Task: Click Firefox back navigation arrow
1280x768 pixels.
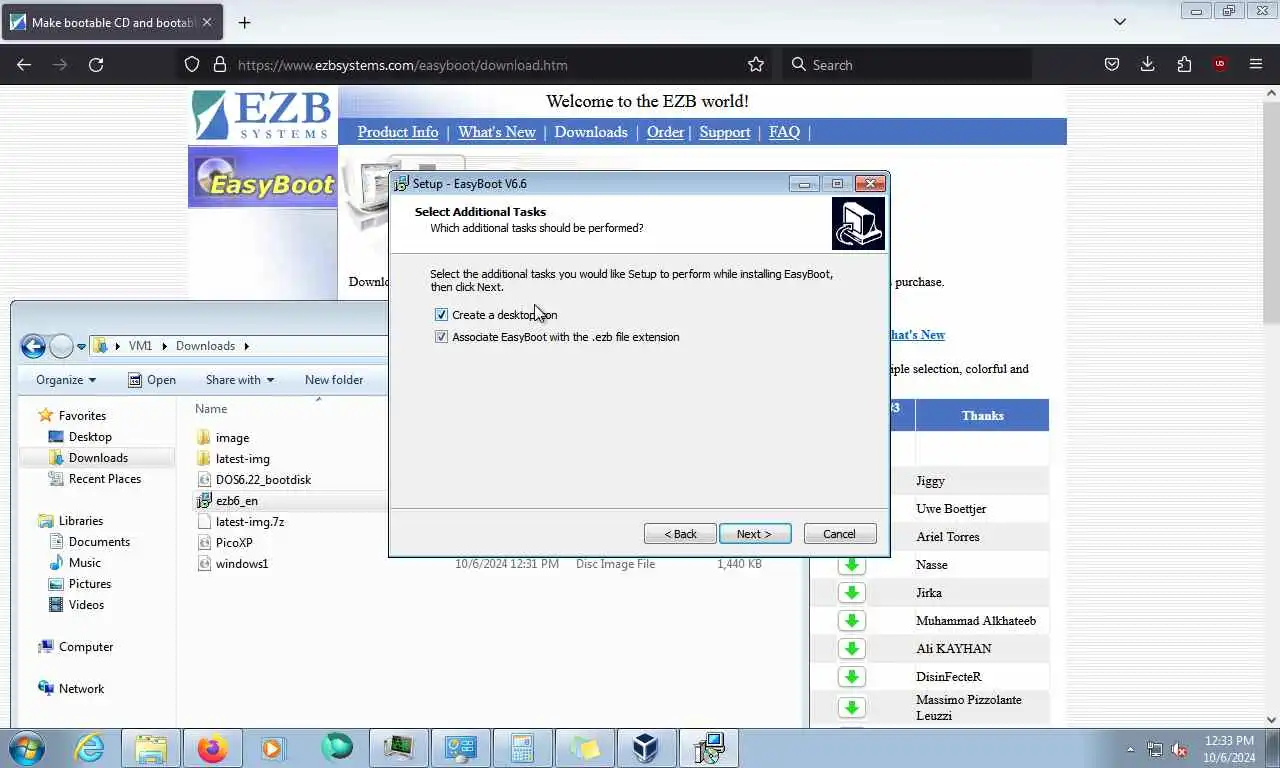Action: pos(24,65)
